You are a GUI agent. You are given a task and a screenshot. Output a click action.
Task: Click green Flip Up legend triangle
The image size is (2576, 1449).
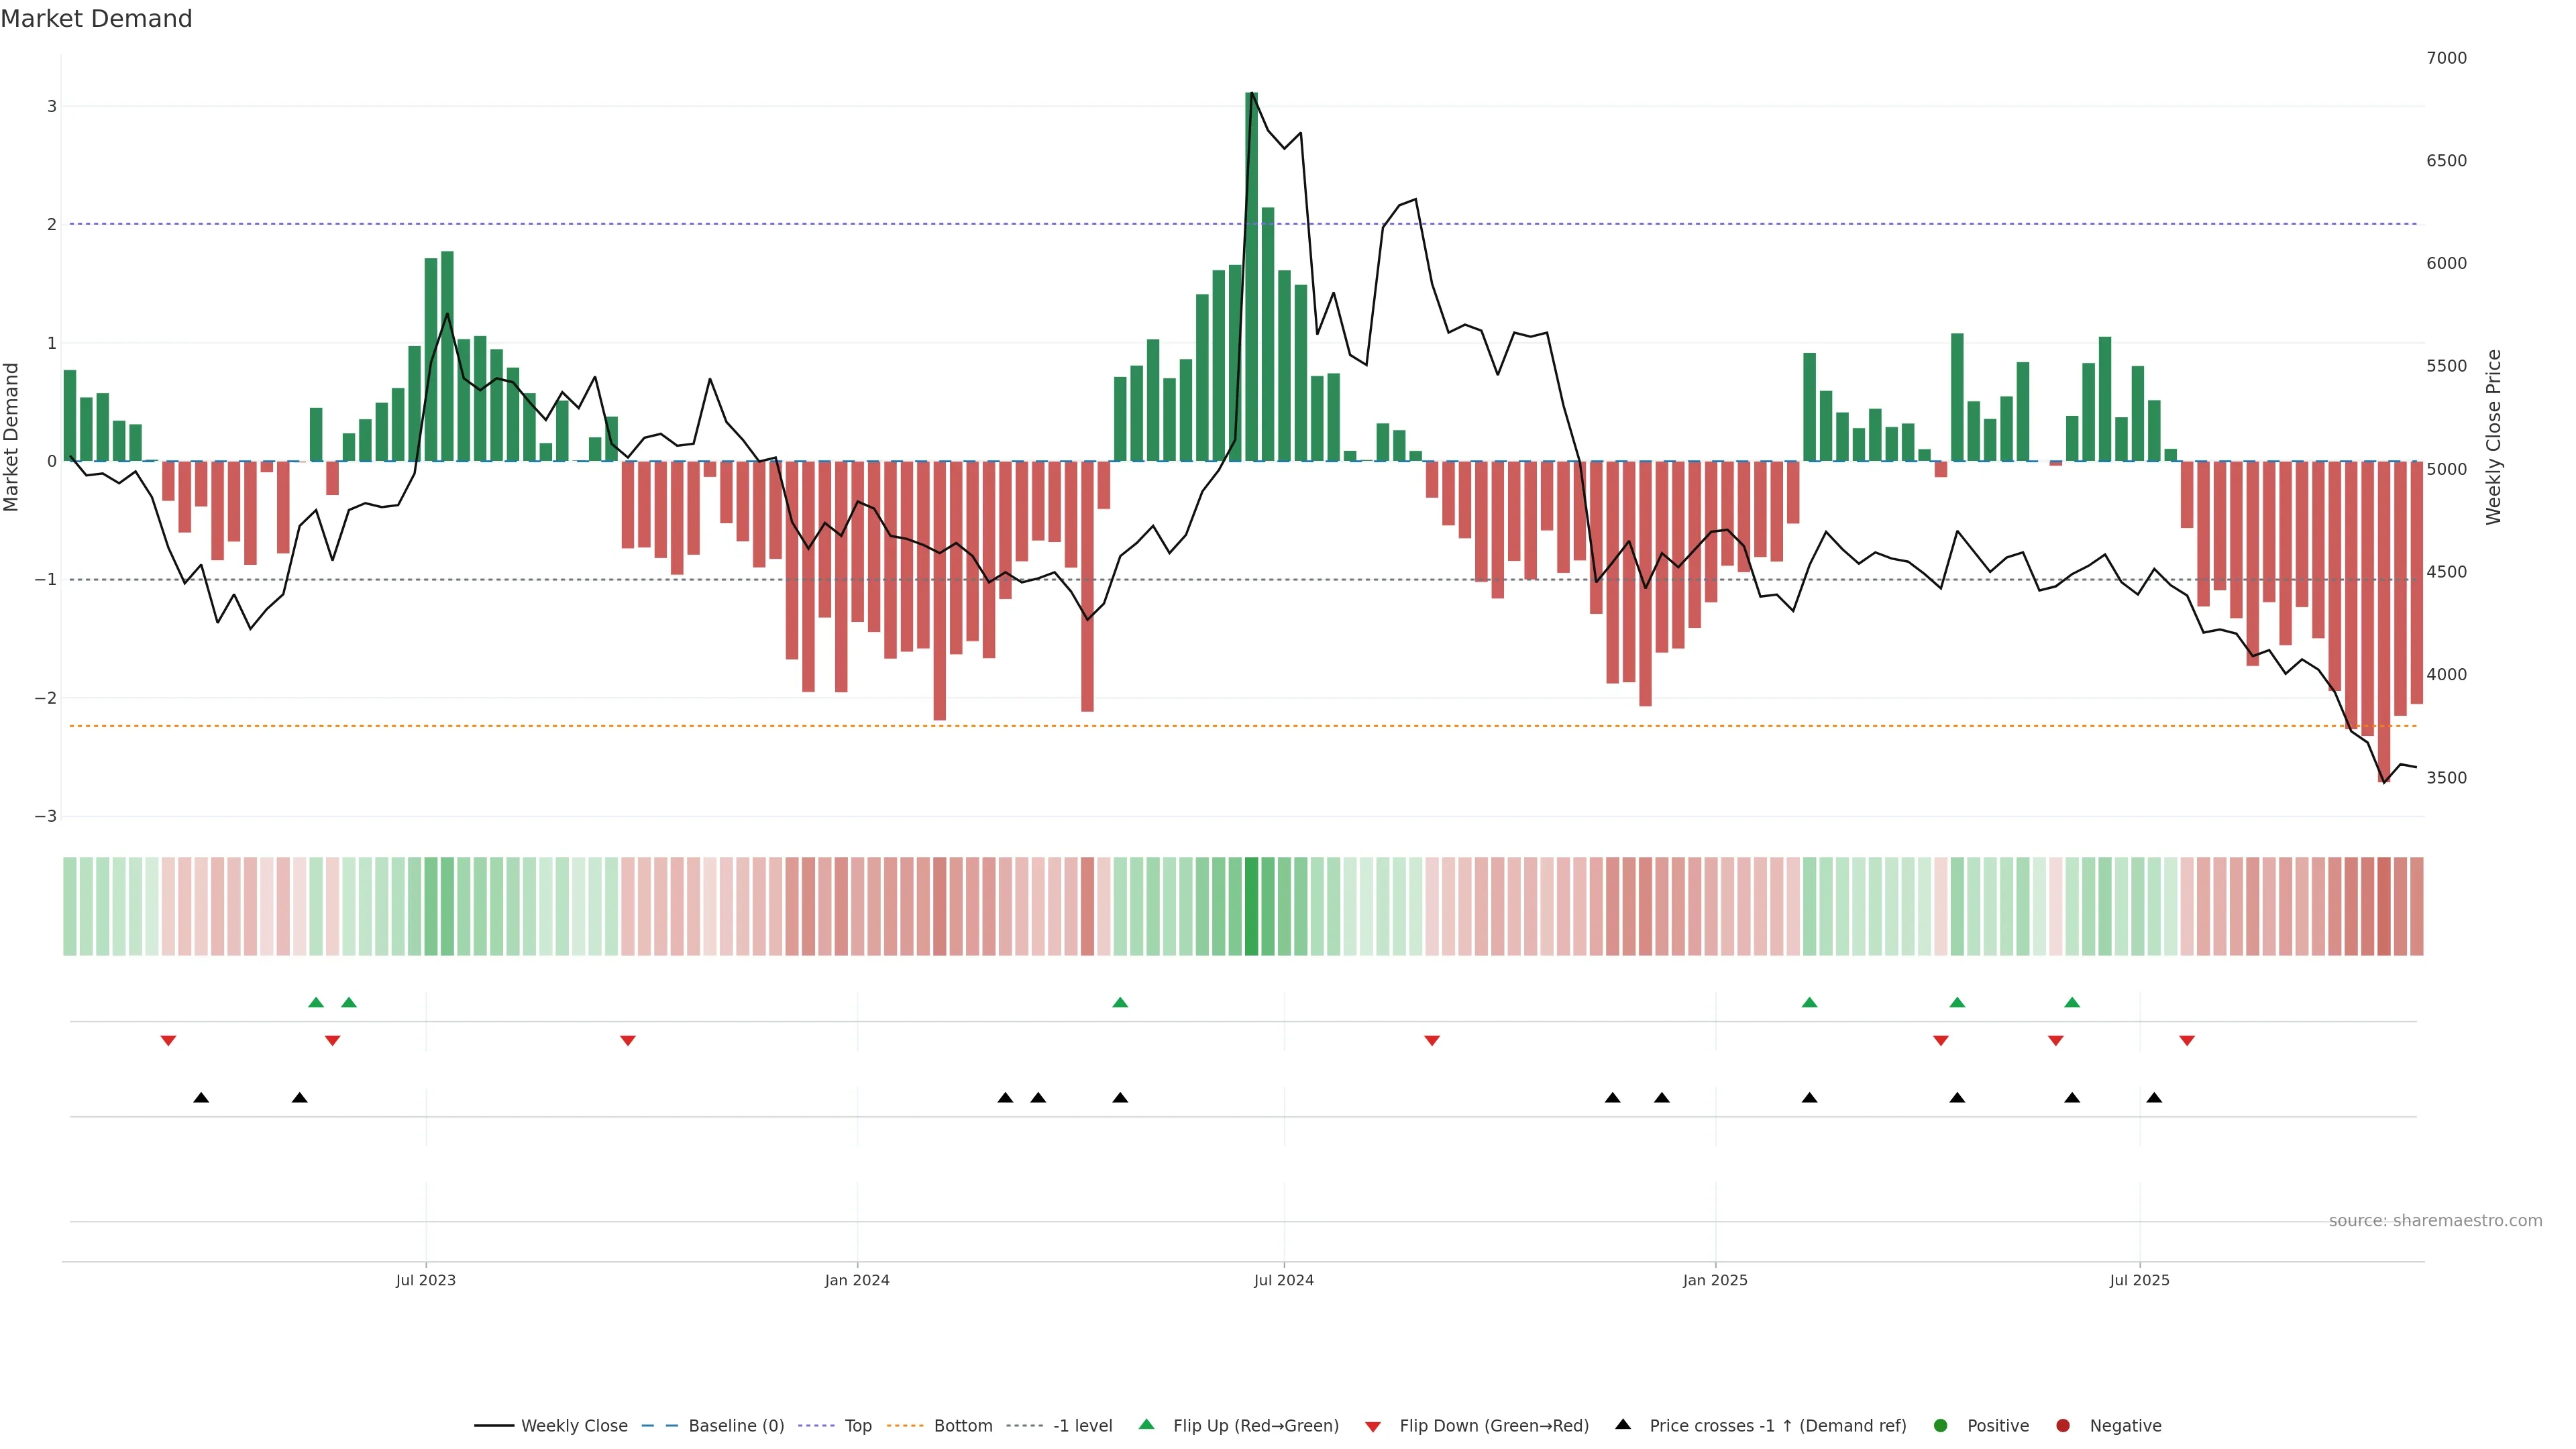[x=1146, y=1424]
